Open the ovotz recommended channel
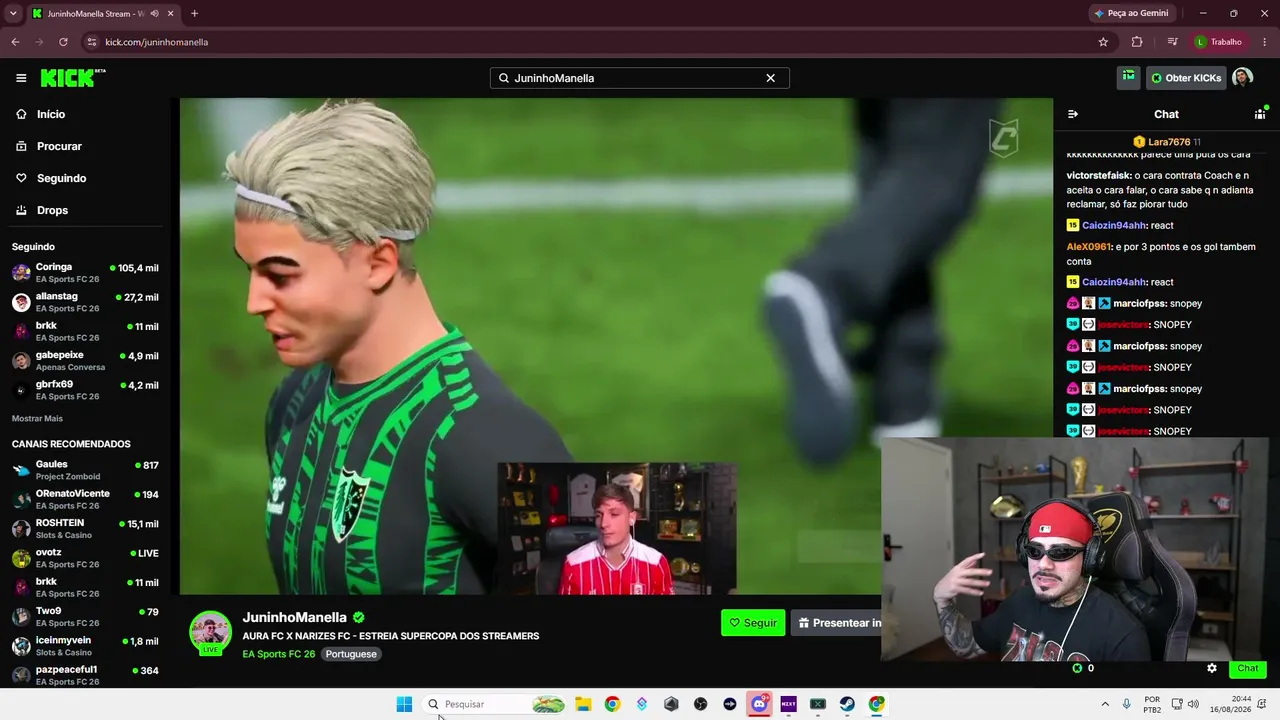The height and width of the screenshot is (720, 1280). [x=85, y=558]
